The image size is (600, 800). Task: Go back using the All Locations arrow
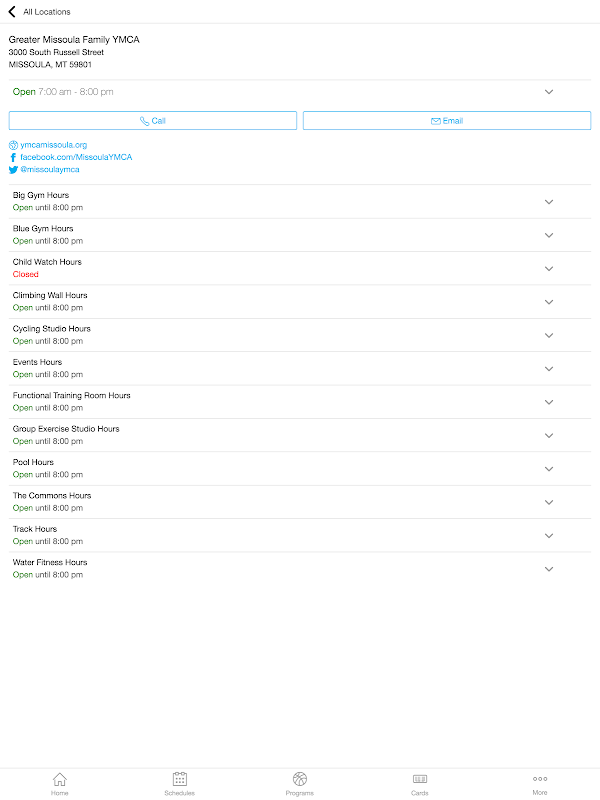(x=12, y=11)
